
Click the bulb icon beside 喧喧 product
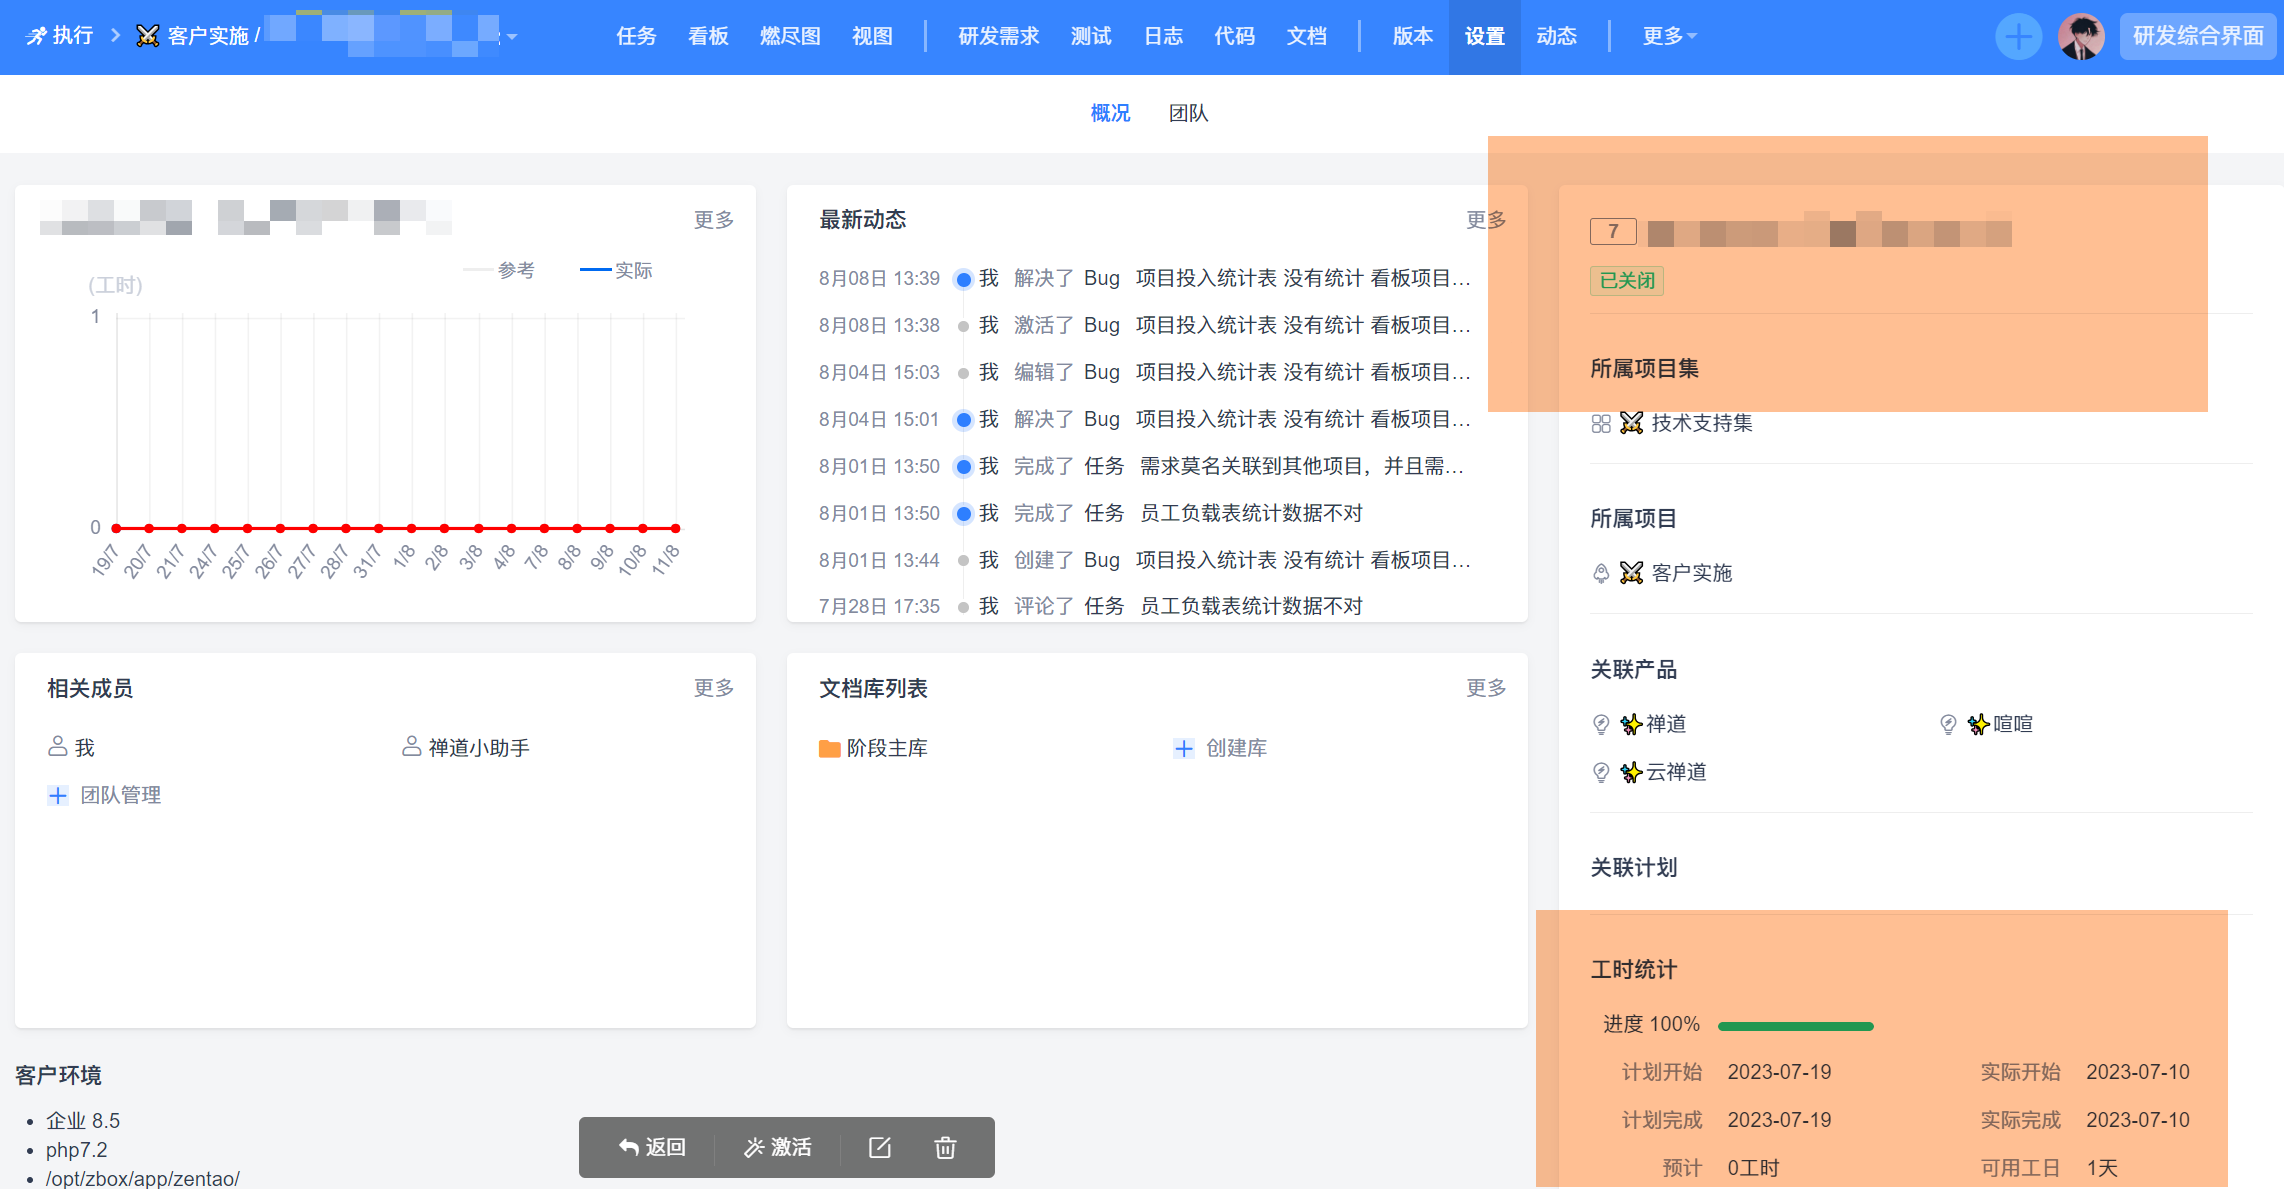click(x=1948, y=724)
